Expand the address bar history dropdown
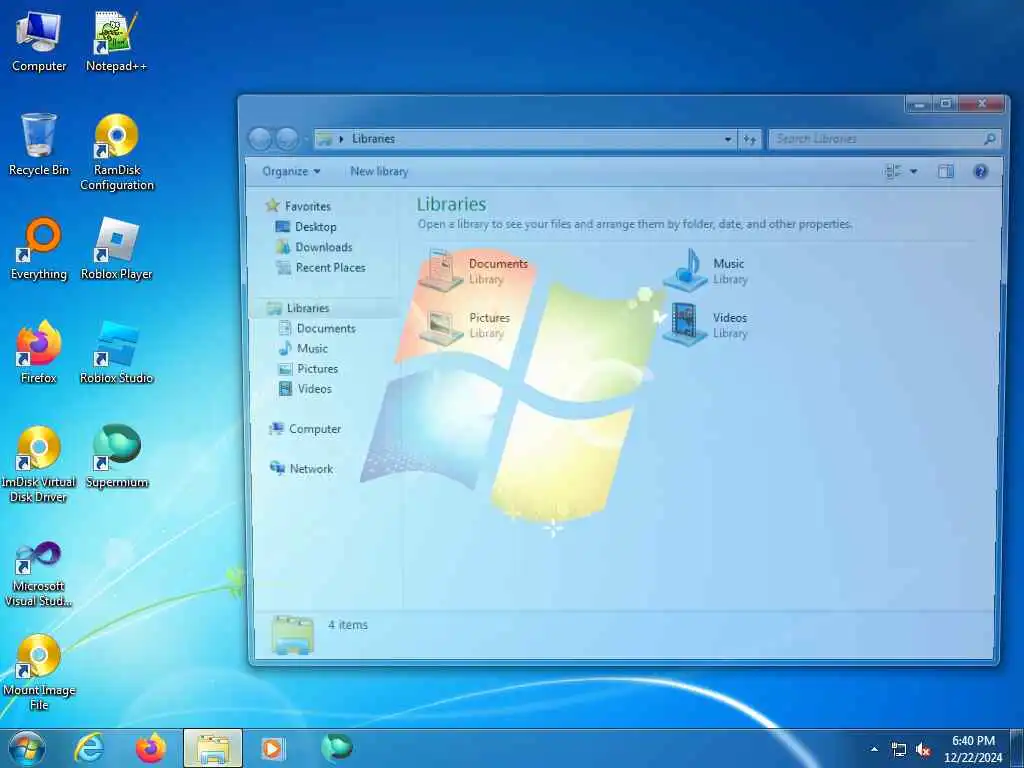1024x768 pixels. click(x=728, y=139)
